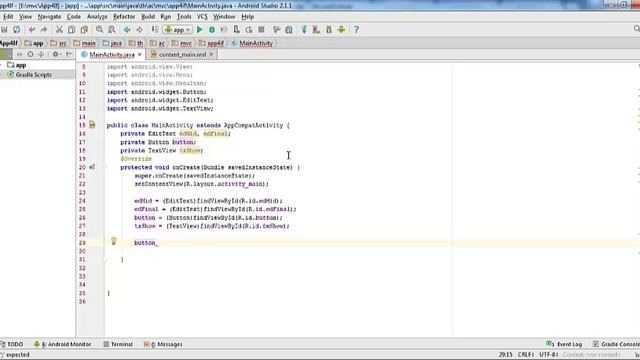This screenshot has height=360, width=640.
Task: Click the Undo arrow icon
Action: pos(31,29)
